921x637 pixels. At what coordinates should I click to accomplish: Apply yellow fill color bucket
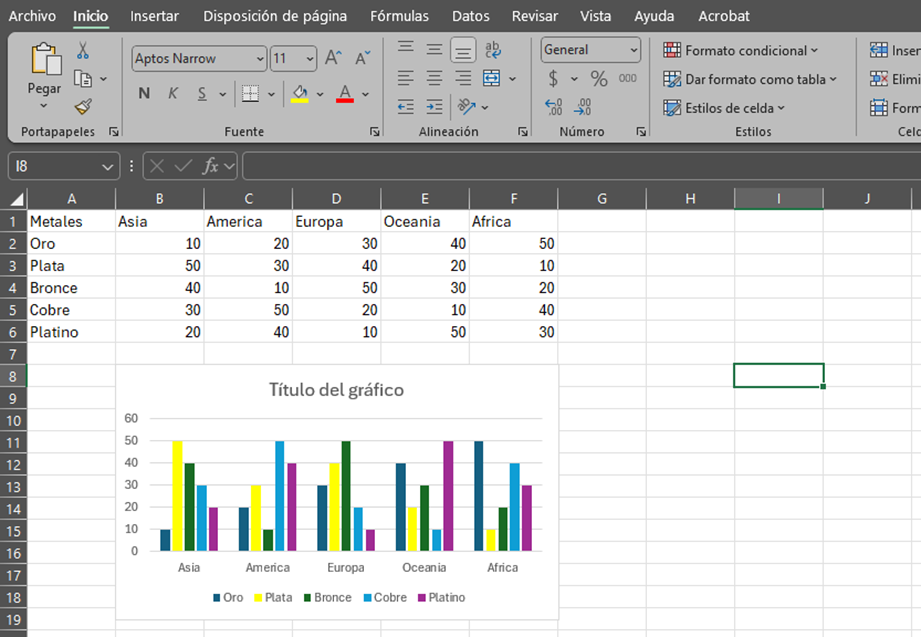click(300, 93)
